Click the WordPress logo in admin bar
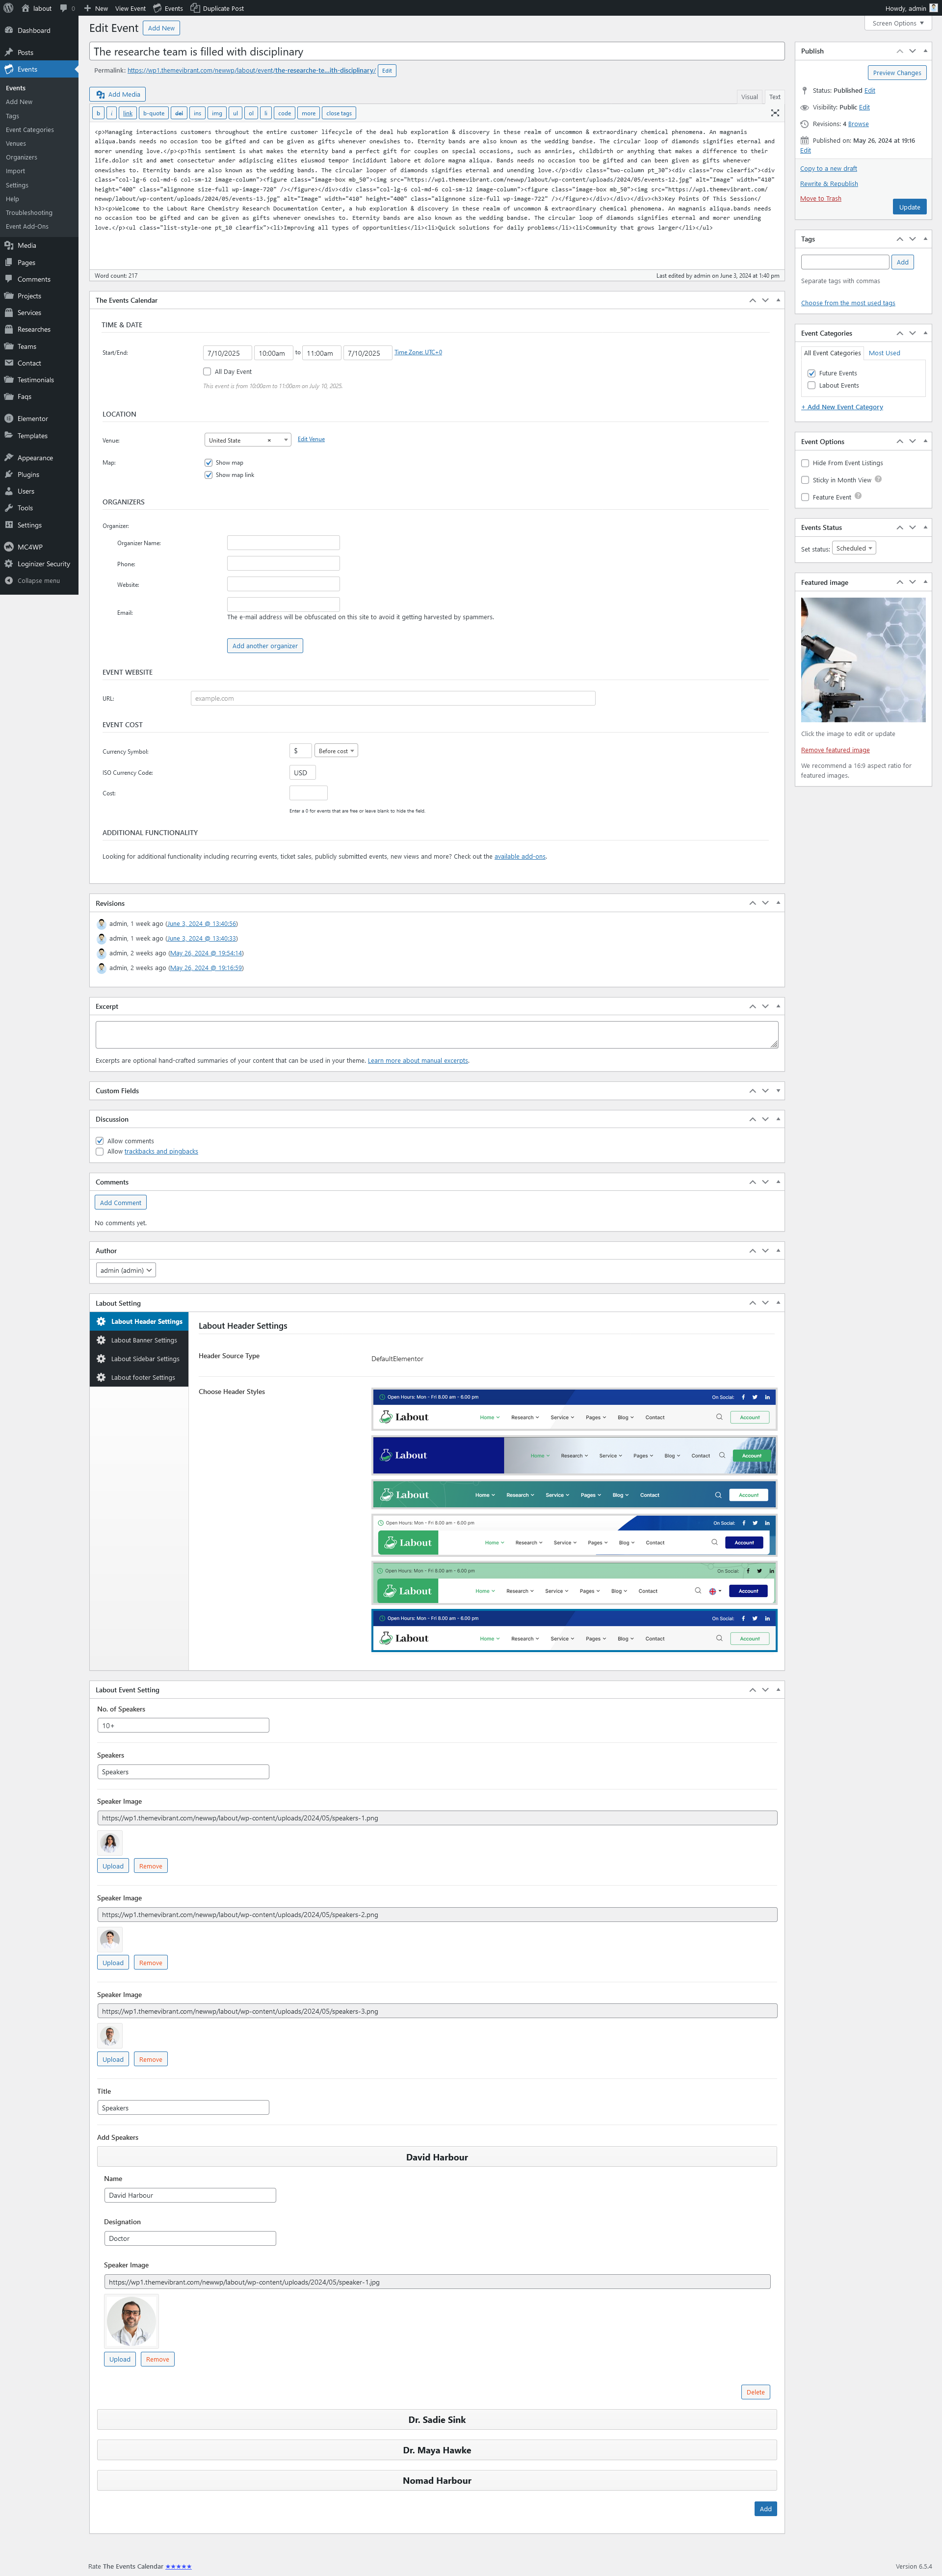 click(x=9, y=8)
